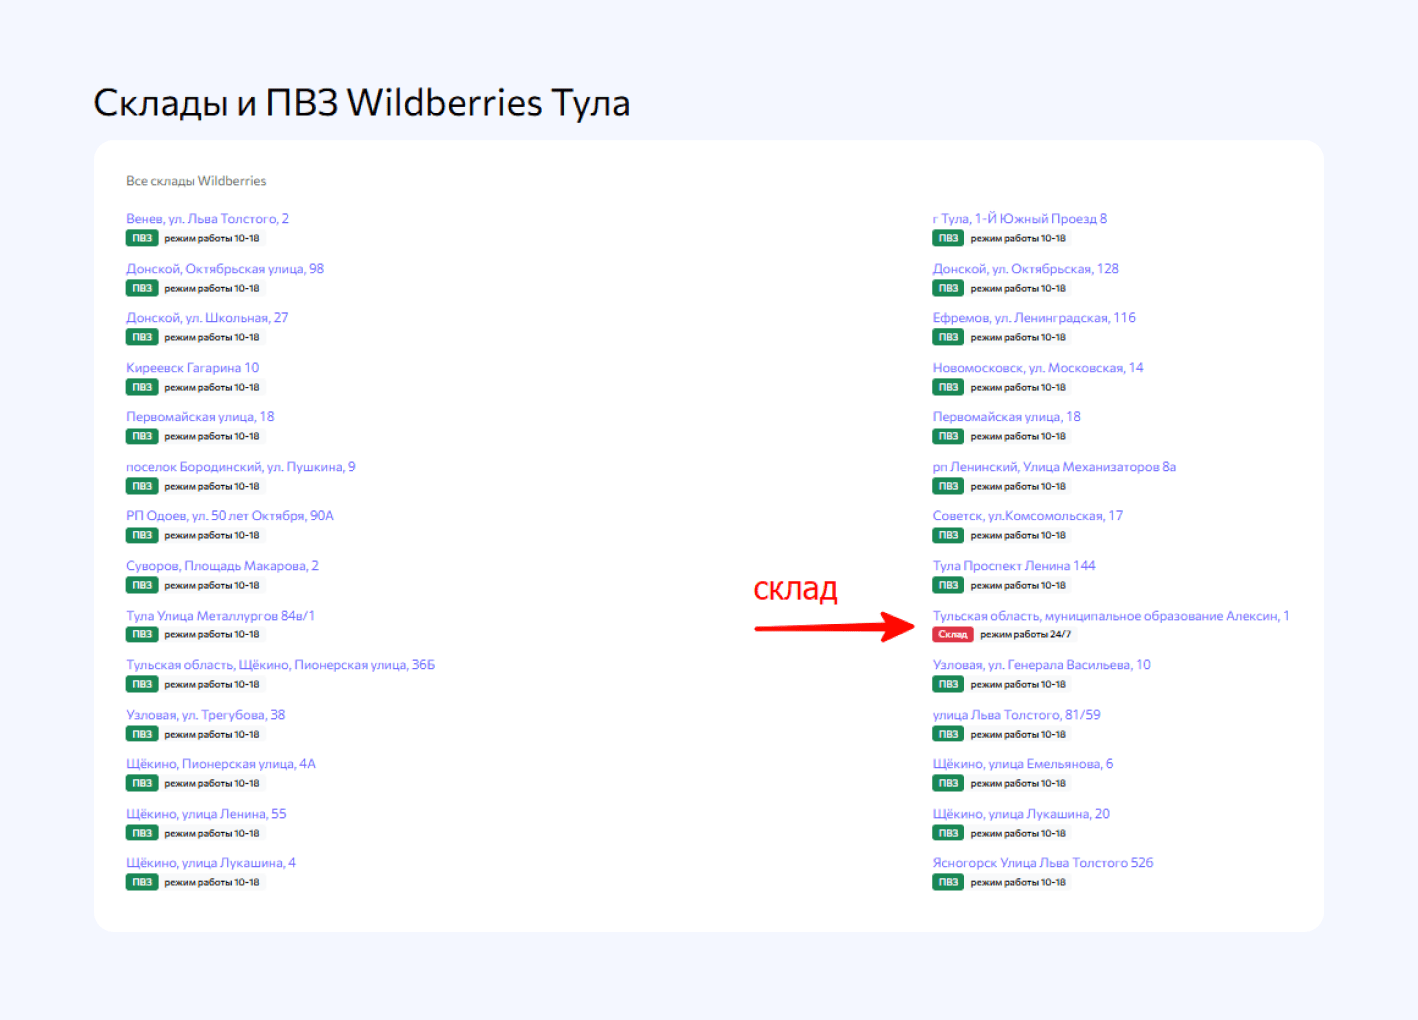Screen dimensions: 1418x1020
Task: Open Киреевск Гагарина 10 pickup point
Action: click(192, 368)
